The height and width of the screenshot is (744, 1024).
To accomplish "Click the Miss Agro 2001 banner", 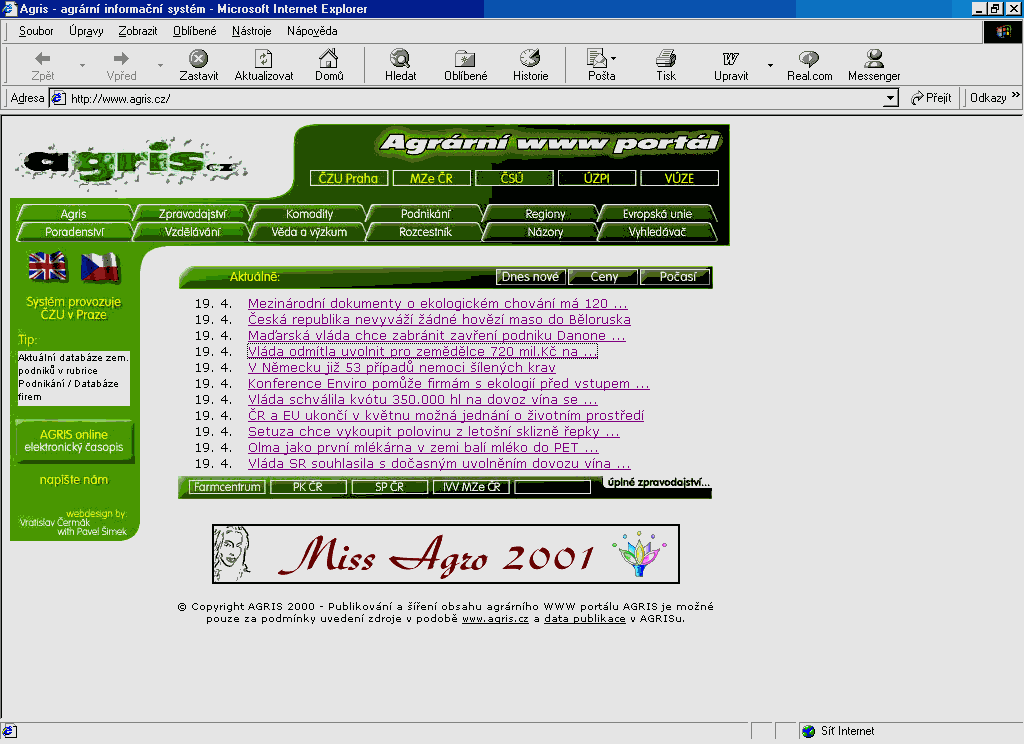I will [x=446, y=554].
